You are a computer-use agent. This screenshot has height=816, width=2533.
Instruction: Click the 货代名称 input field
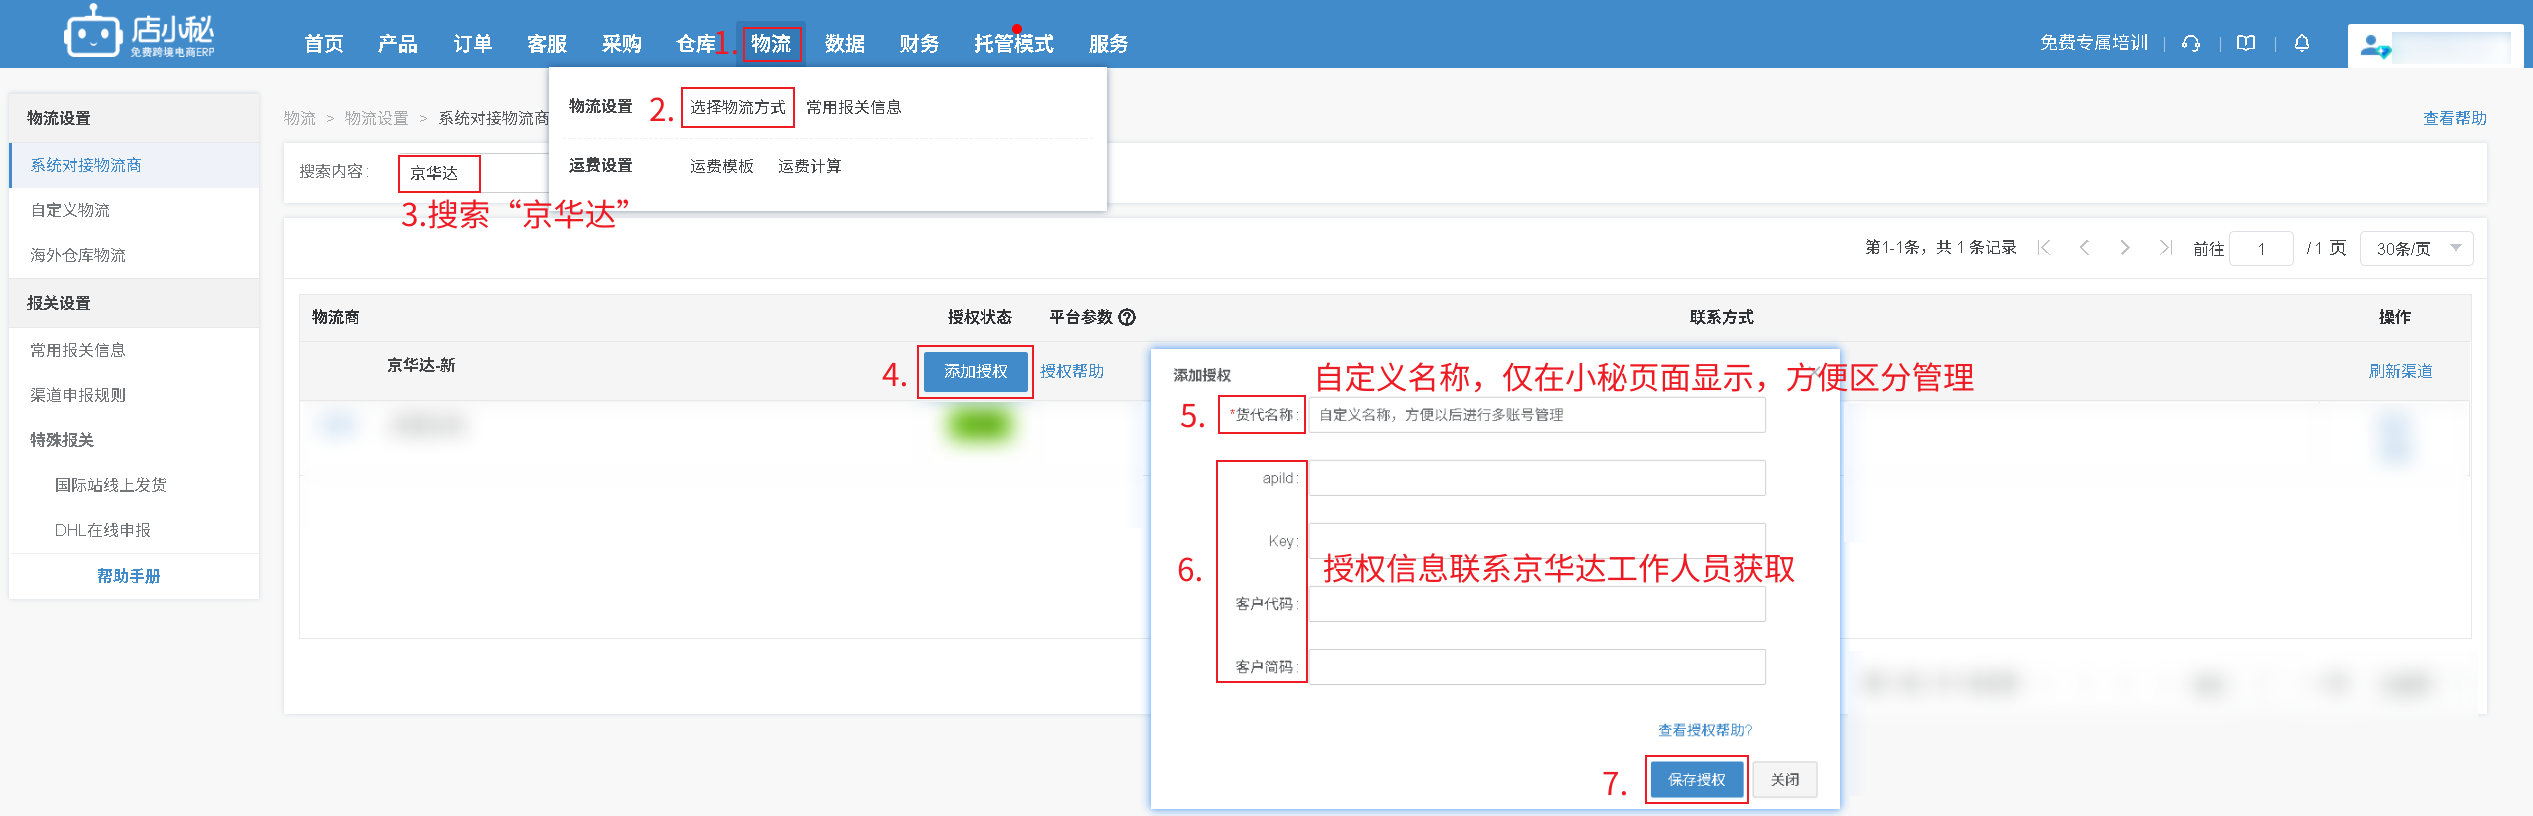coord(1536,415)
